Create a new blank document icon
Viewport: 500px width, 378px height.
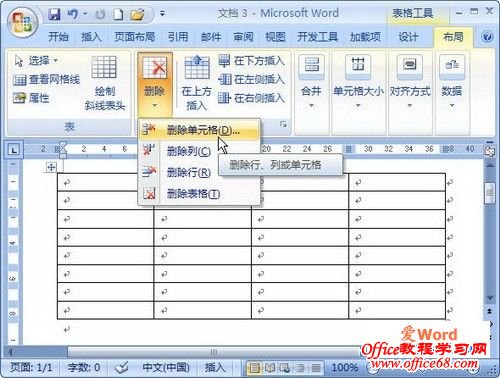[118, 14]
